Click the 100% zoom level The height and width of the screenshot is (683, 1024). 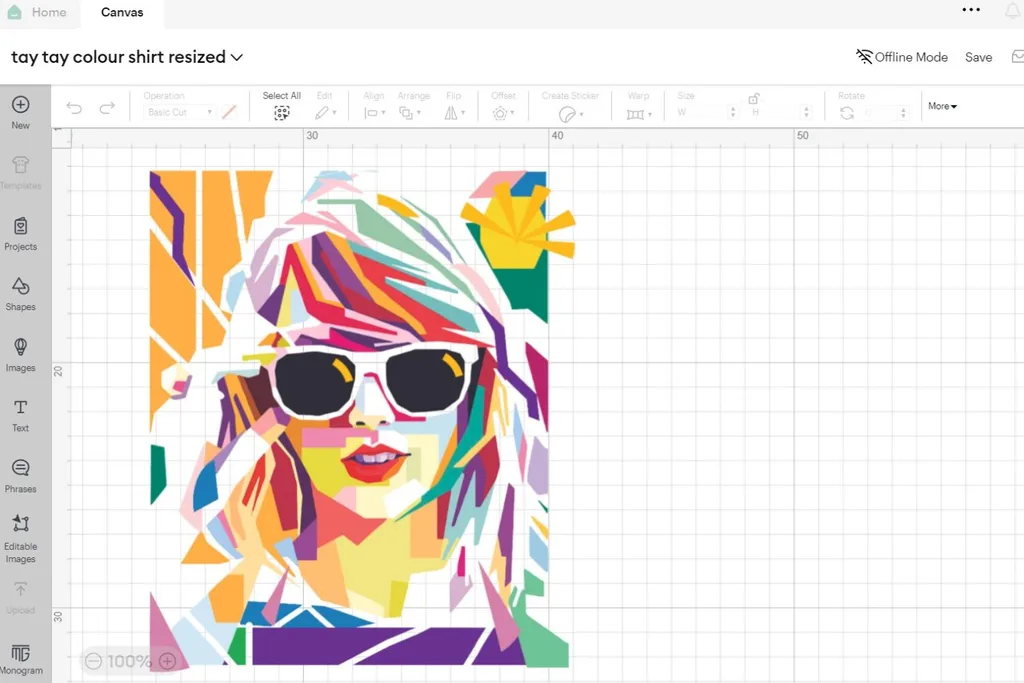(x=130, y=661)
